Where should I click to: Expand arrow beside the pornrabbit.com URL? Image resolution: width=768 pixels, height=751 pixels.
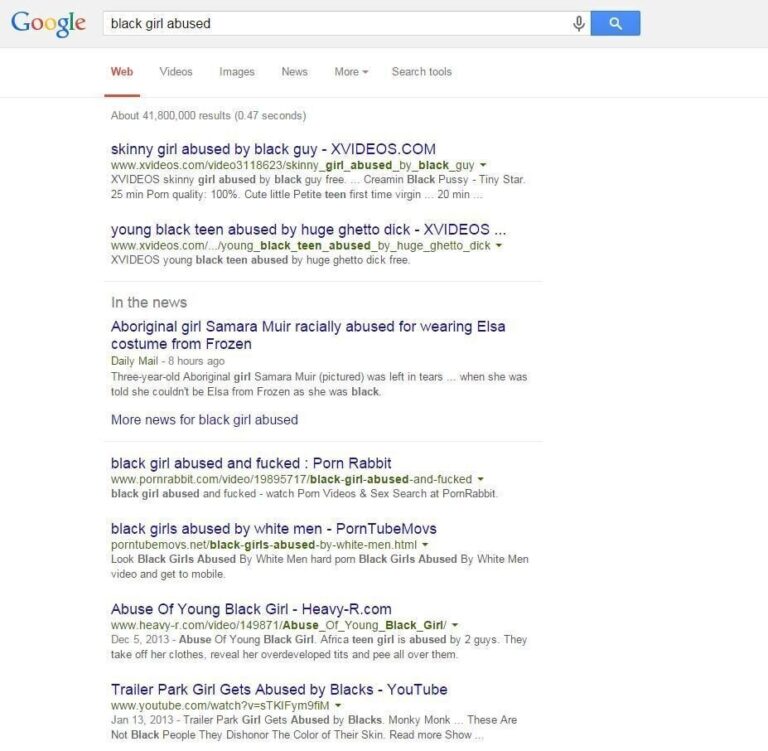(x=480, y=479)
